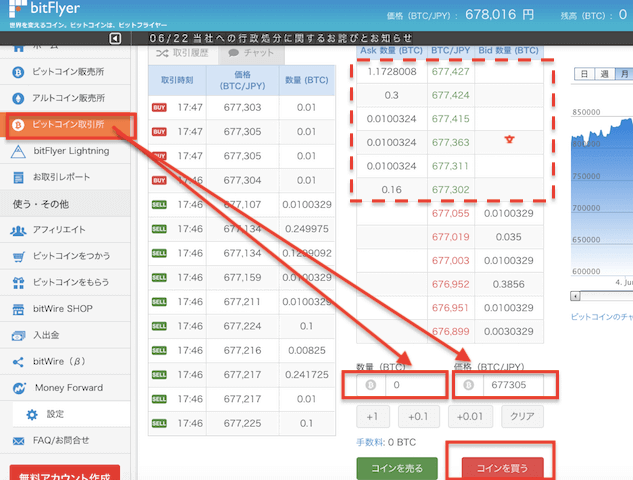
Task: Click SELL badge on 677,211 row
Action: (159, 302)
